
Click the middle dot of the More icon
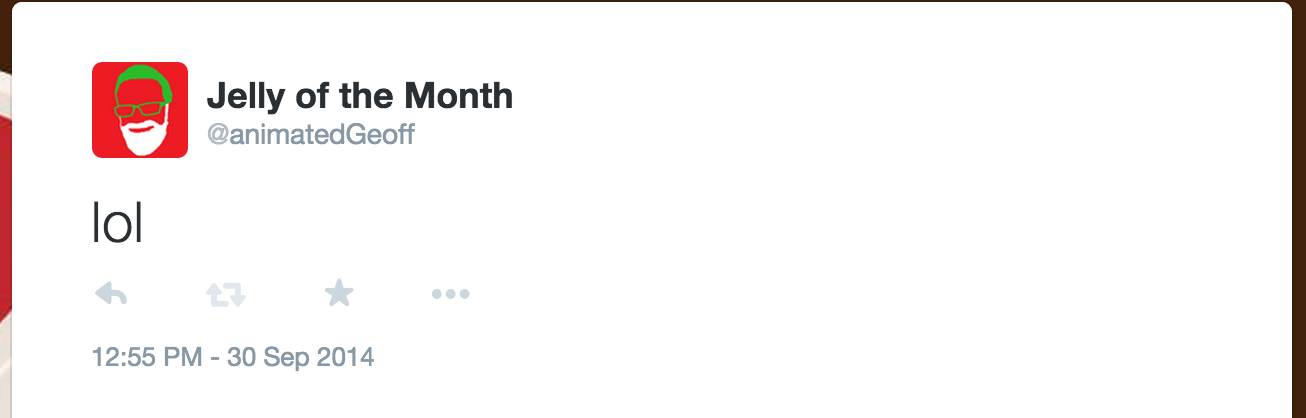450,294
